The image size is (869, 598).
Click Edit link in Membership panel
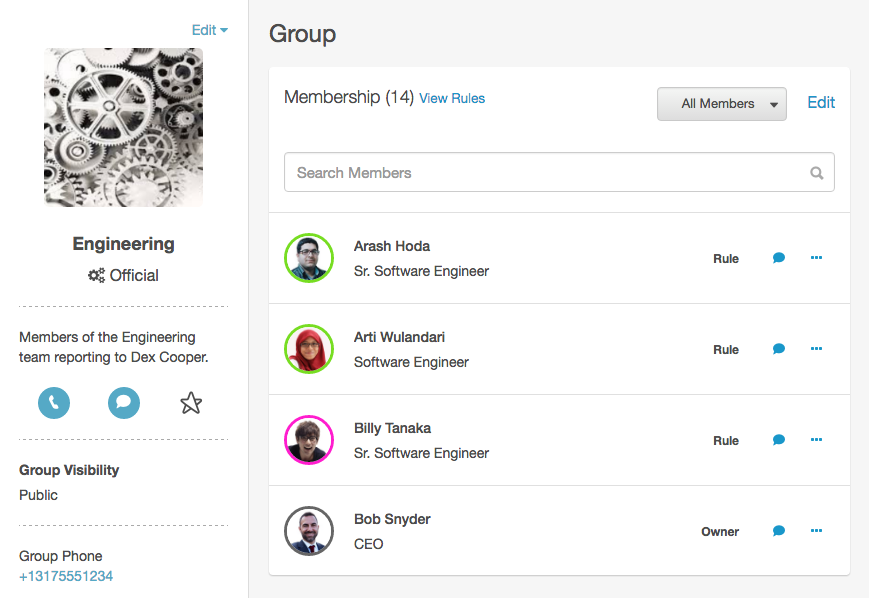(821, 103)
